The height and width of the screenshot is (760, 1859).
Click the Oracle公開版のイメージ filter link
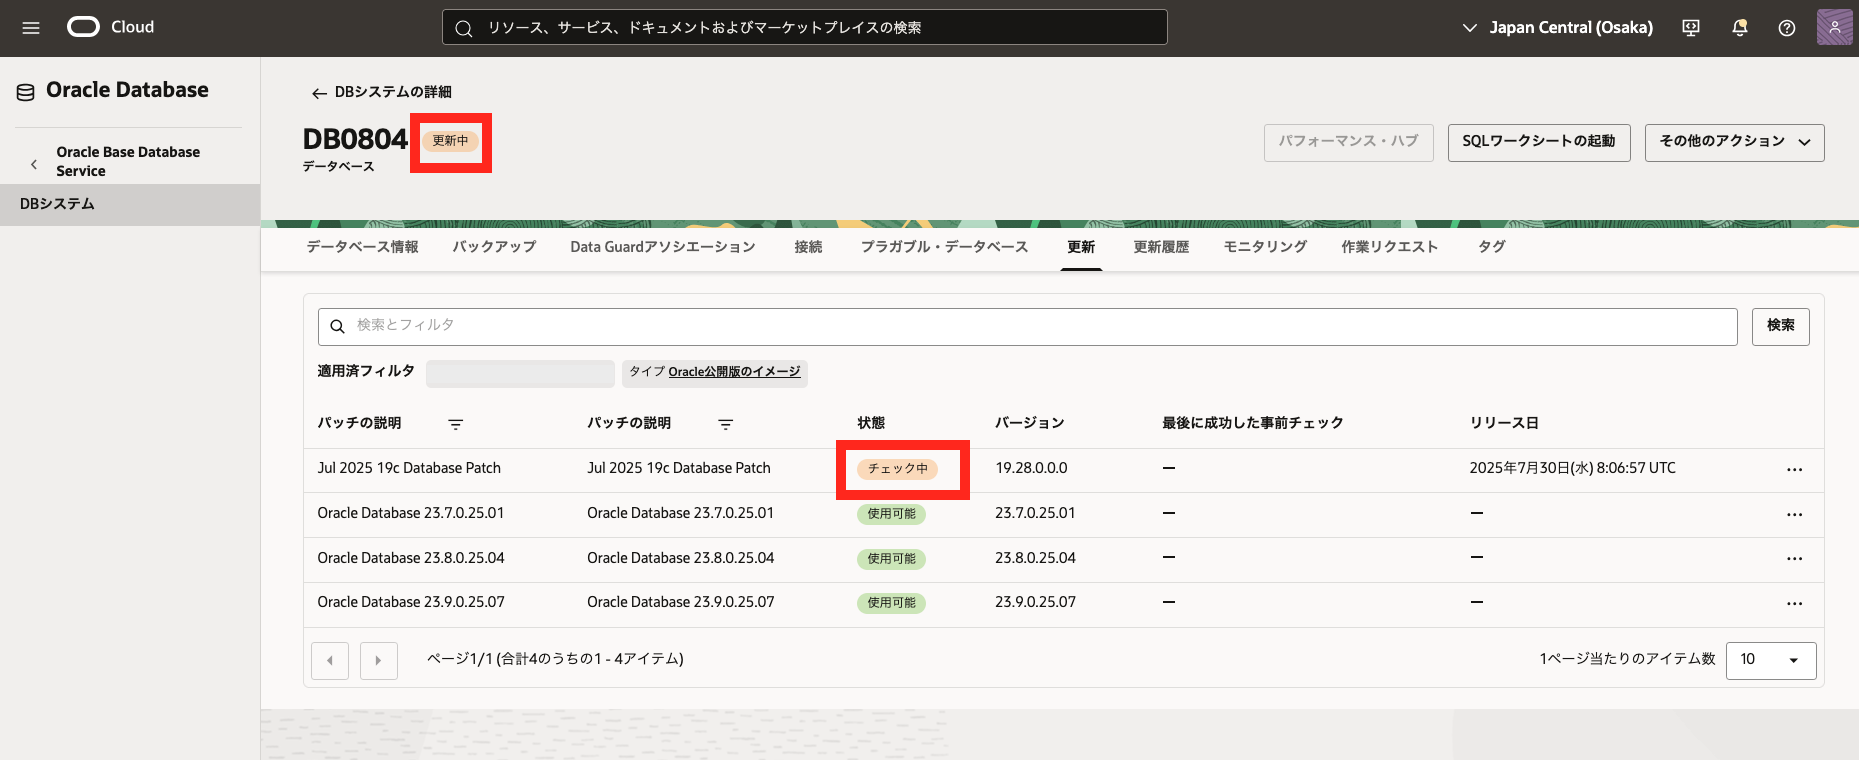734,372
